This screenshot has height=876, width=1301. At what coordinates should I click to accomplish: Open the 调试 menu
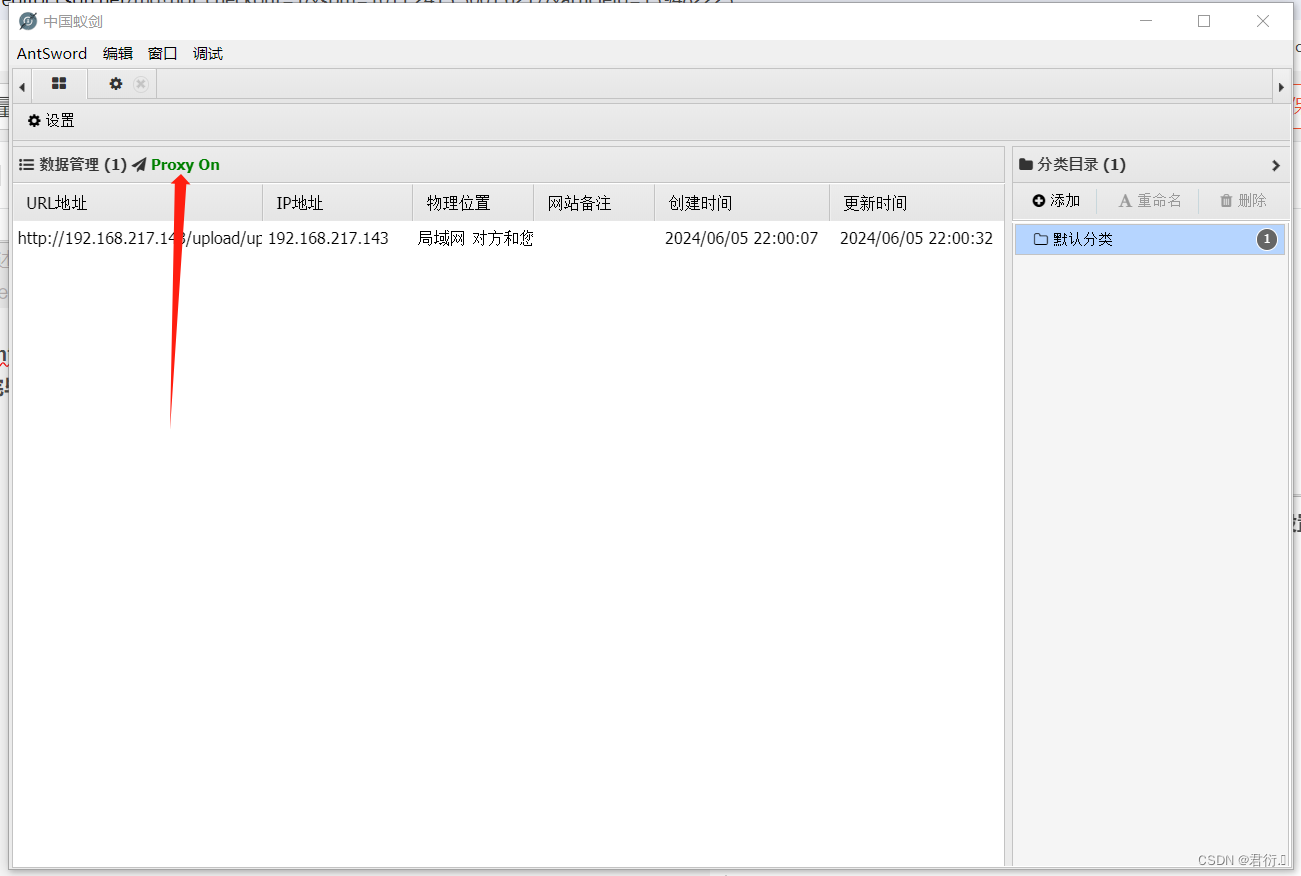click(208, 54)
